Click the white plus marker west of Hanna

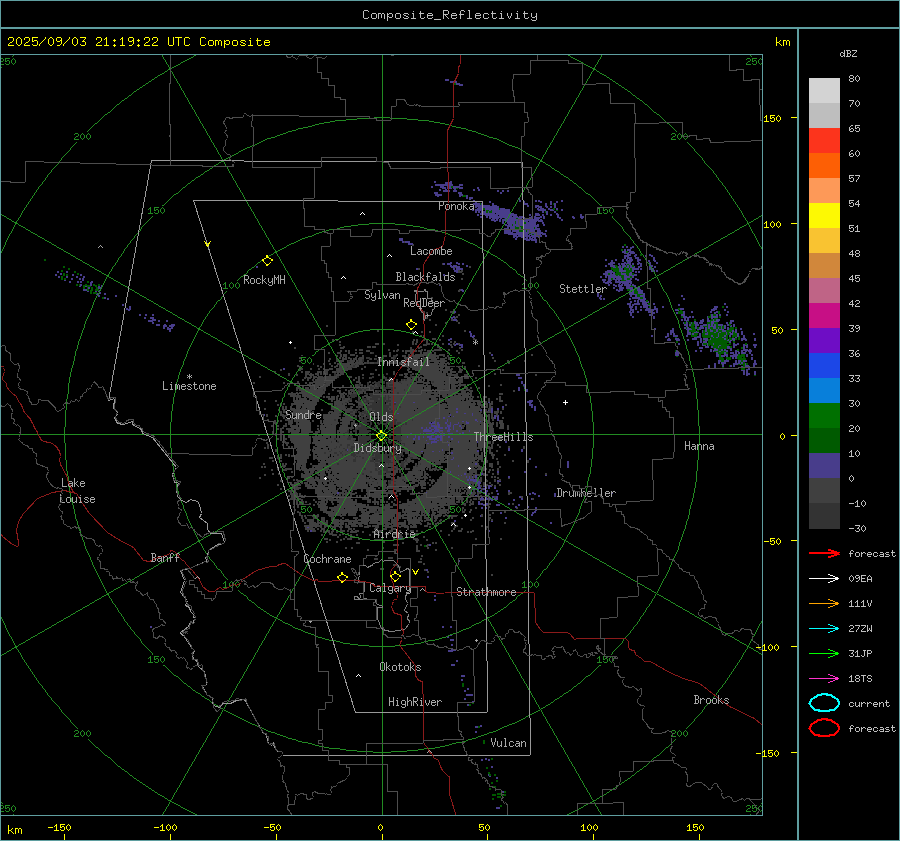565,402
